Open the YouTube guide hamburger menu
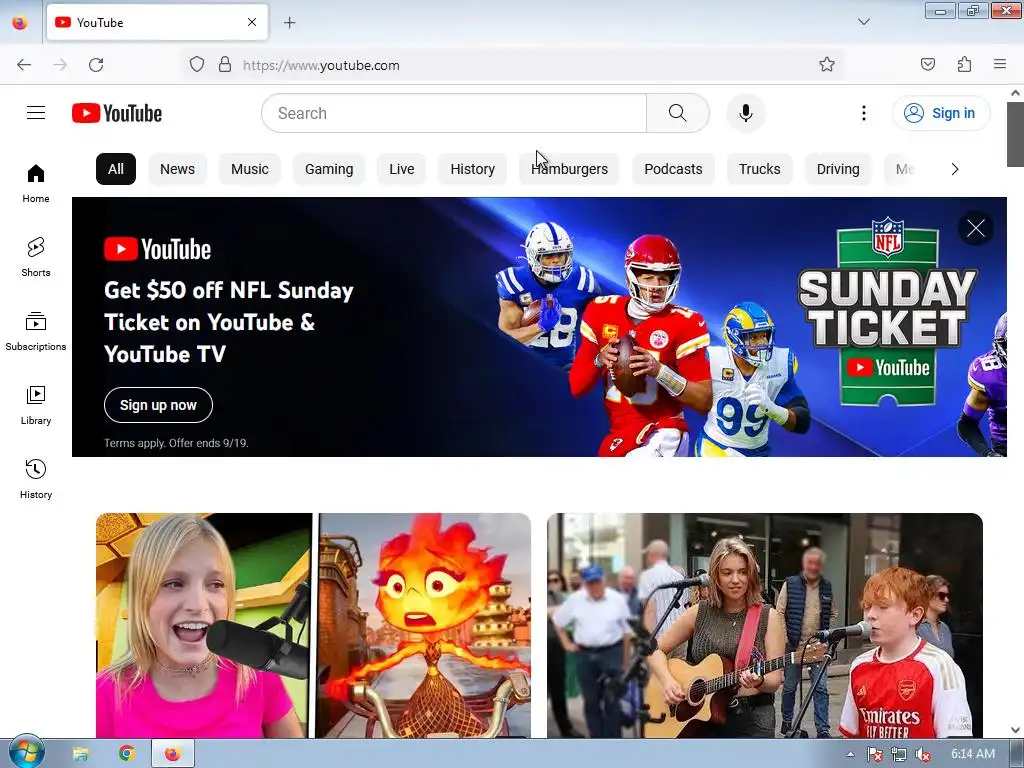The image size is (1024, 768). 36,113
